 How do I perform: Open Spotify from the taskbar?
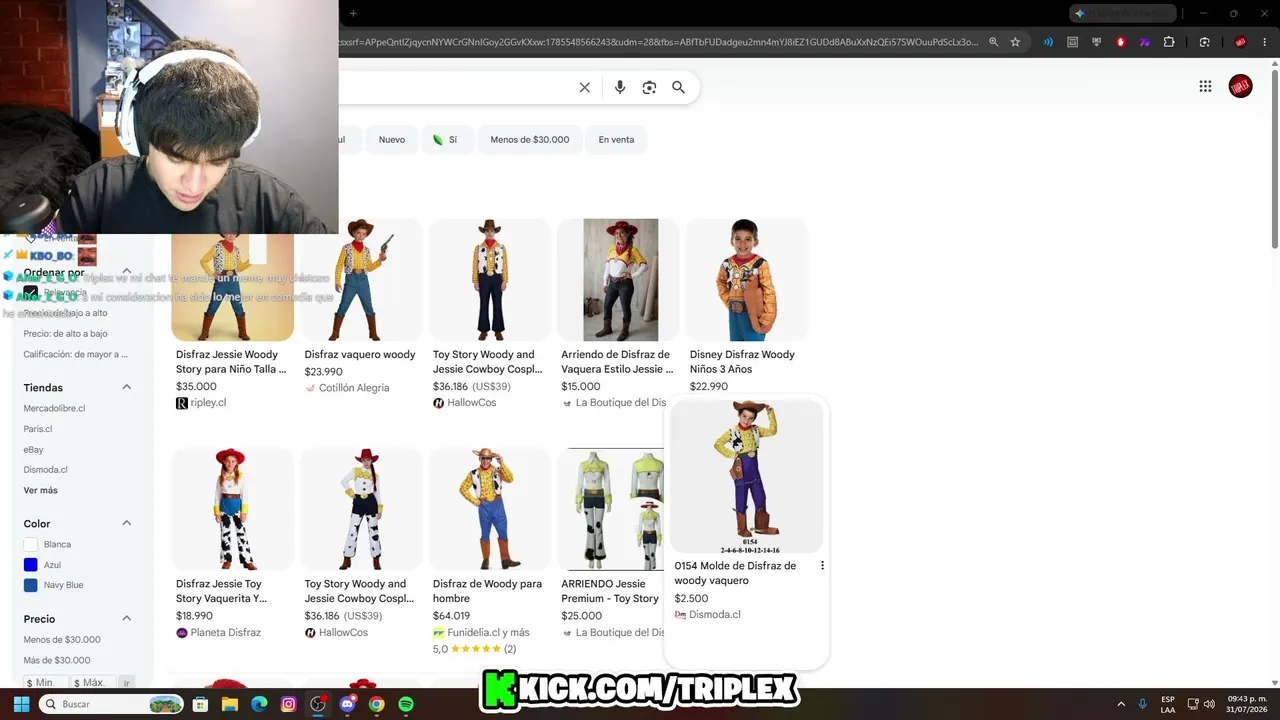tap(405, 704)
